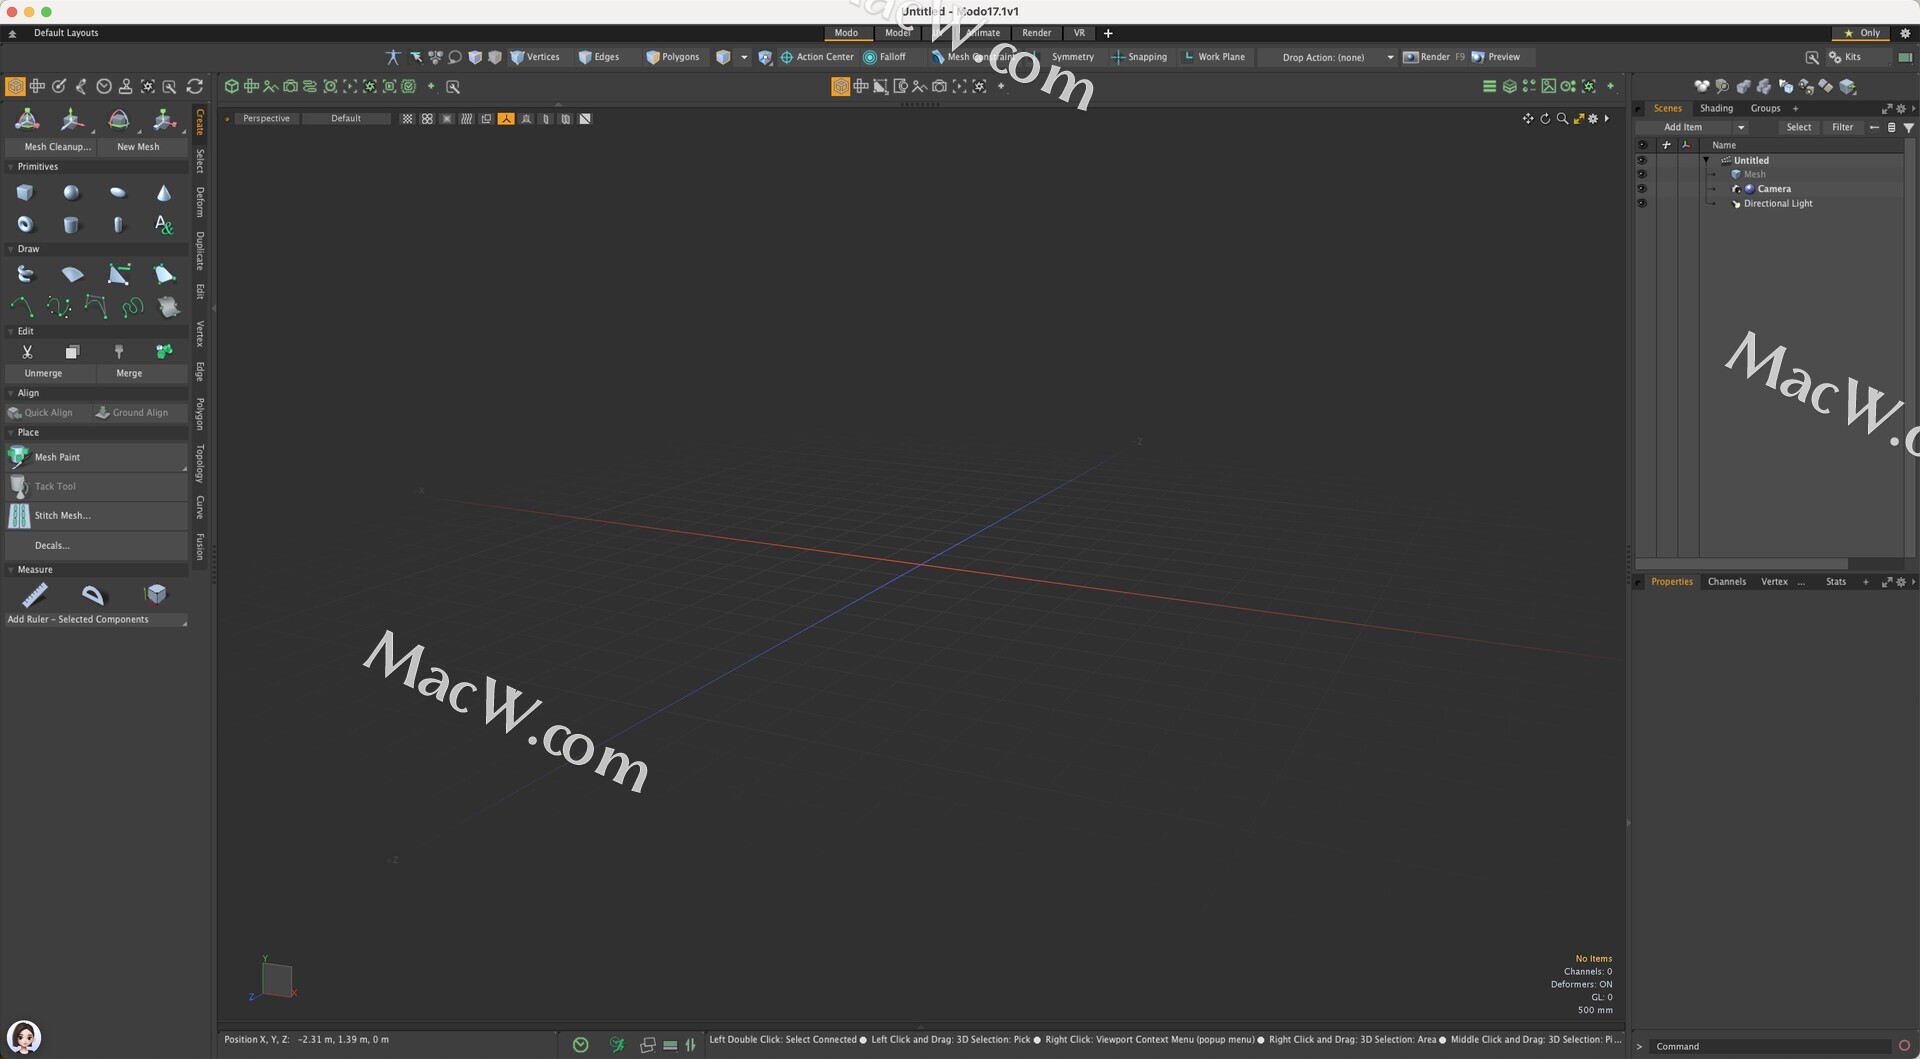Select the Sphere primitive tool
Viewport: 1920px width, 1059px height.
[x=71, y=193]
